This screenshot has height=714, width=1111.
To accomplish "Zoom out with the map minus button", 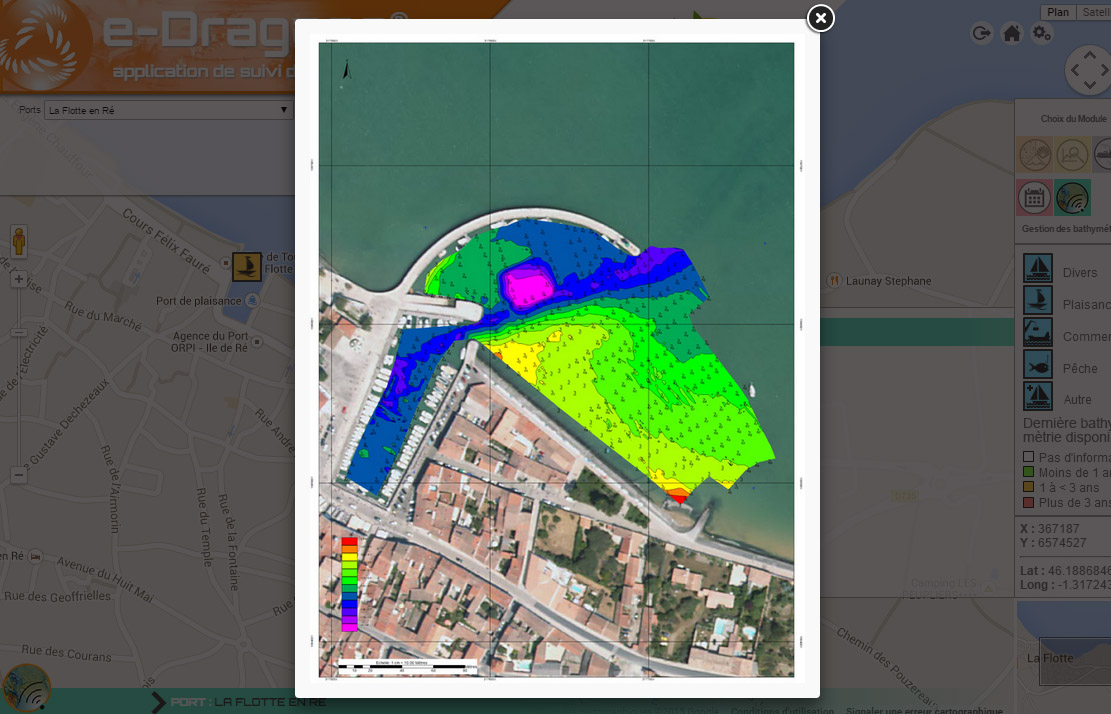I will click(18, 475).
